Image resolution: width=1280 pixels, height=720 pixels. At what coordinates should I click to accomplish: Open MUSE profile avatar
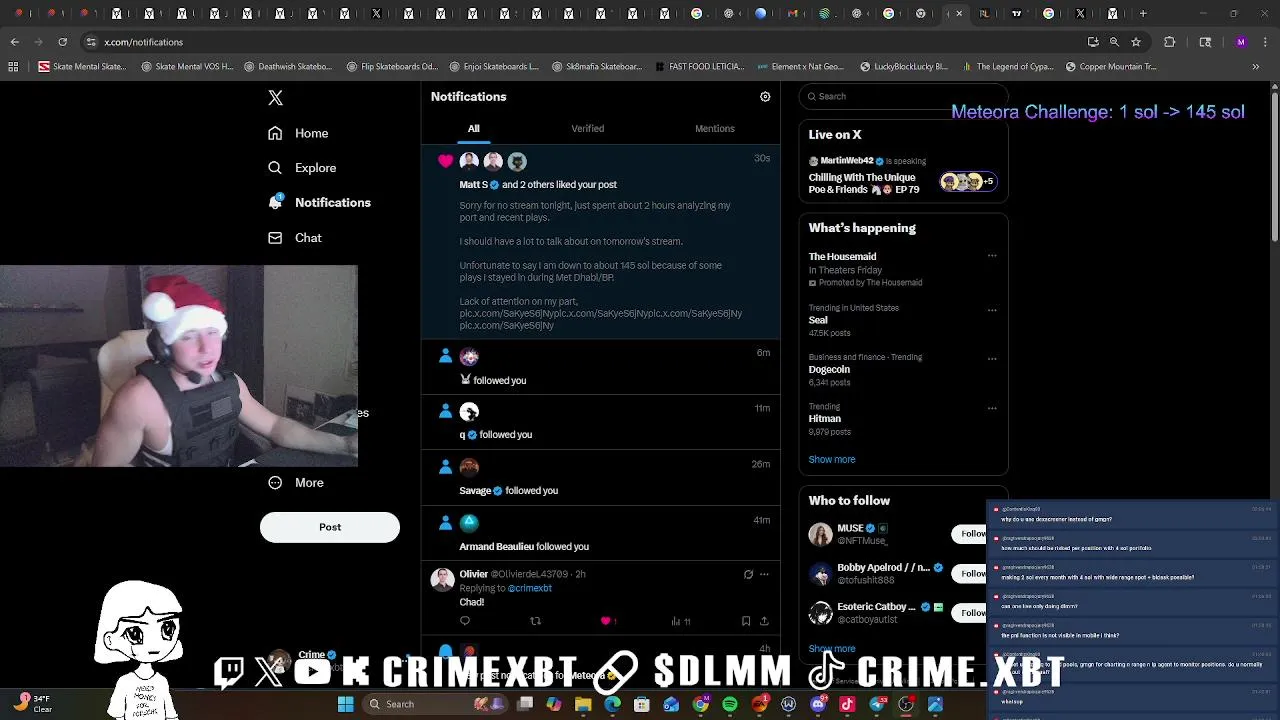[x=821, y=534]
